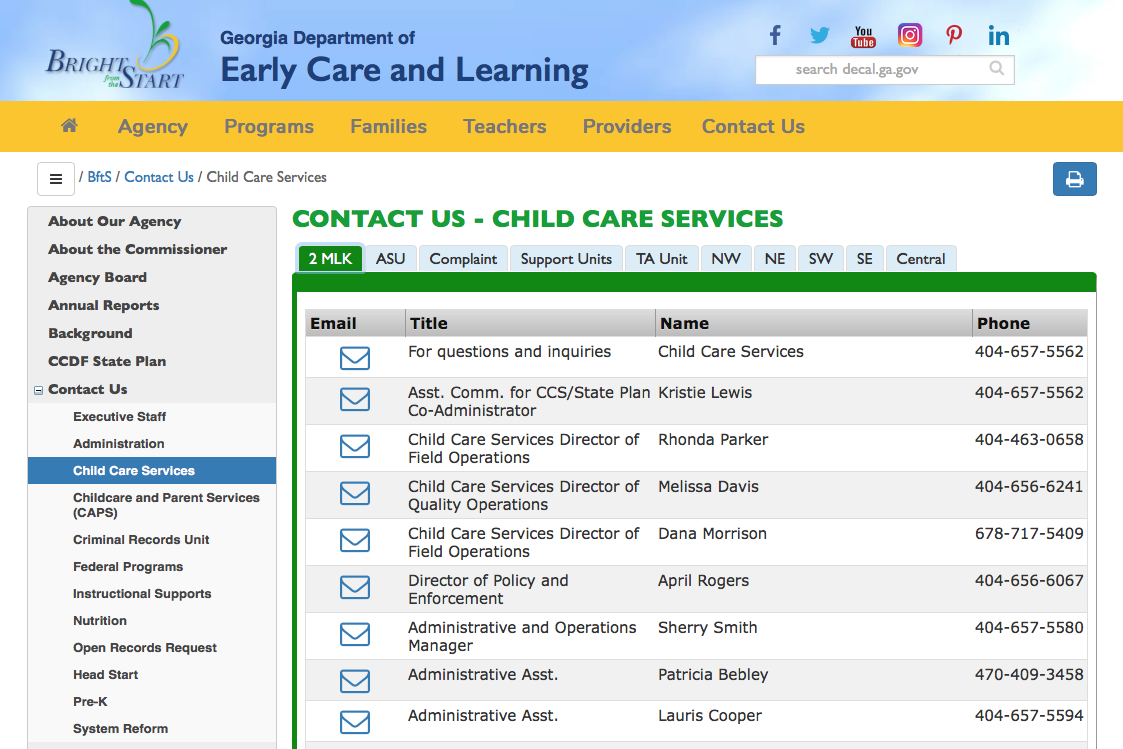1123x749 pixels.
Task: Click phone number 678-717-5409
Action: point(1029,533)
